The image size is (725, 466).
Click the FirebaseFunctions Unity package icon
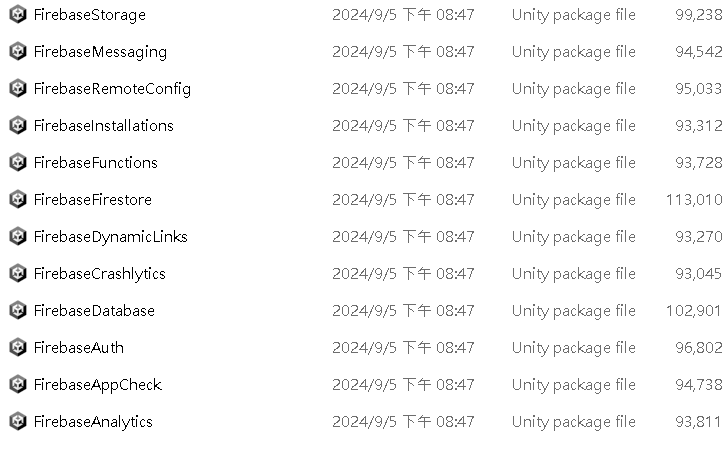coord(18,162)
